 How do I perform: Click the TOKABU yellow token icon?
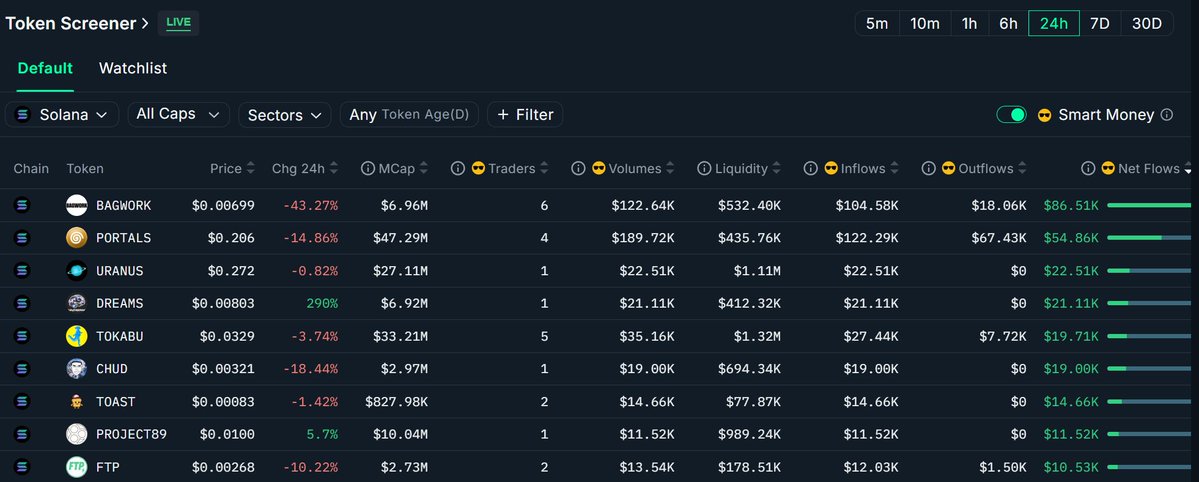(x=78, y=336)
